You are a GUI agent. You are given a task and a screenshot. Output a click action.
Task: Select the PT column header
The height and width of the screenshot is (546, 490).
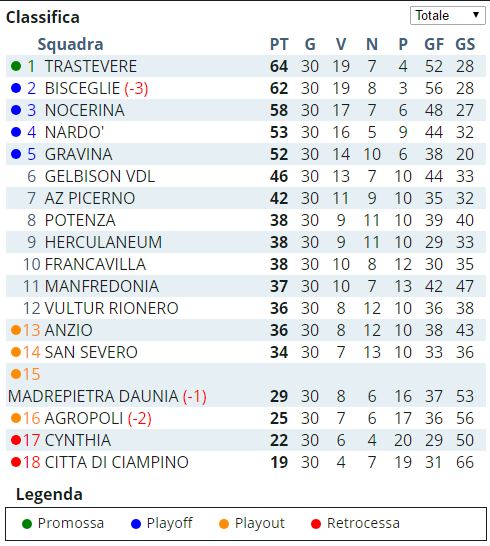pos(279,44)
